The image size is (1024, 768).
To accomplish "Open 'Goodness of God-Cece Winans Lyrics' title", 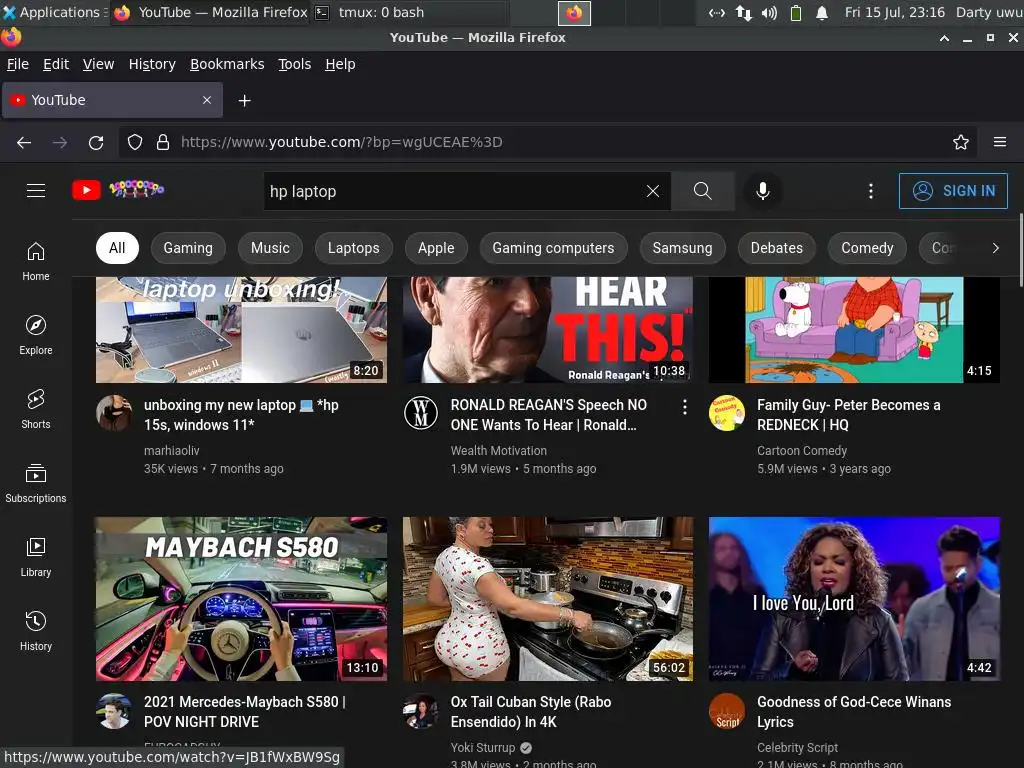I will click(x=854, y=712).
